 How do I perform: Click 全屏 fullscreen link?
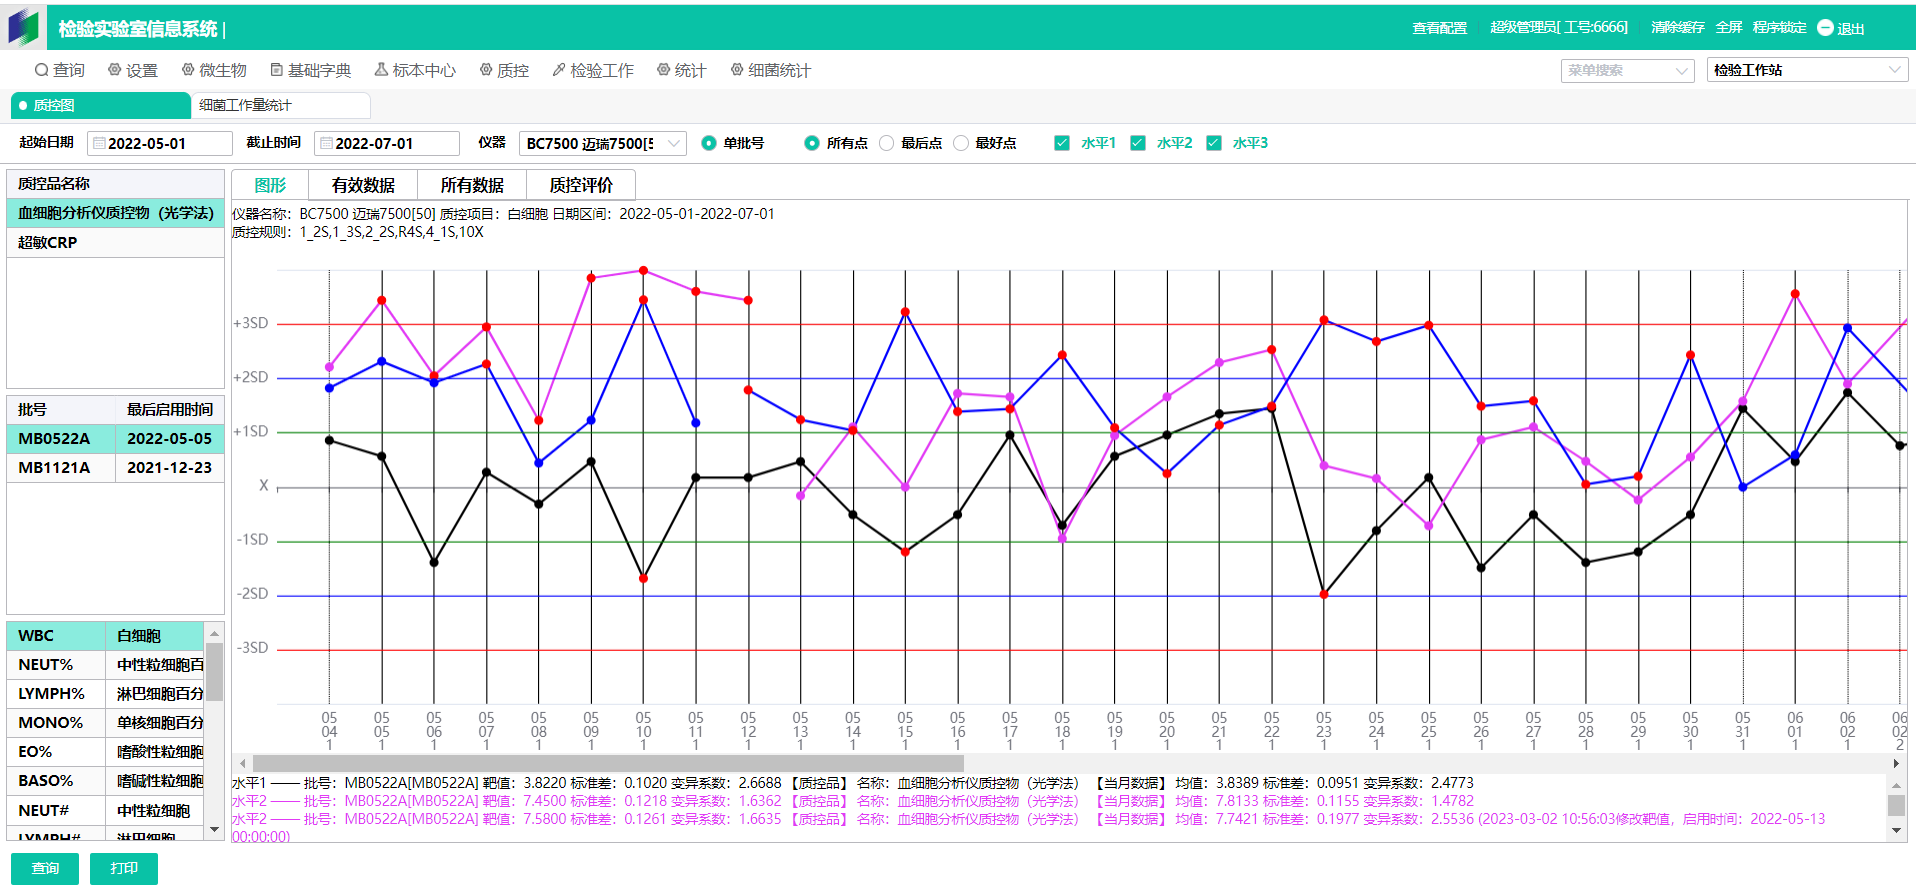click(x=1729, y=28)
